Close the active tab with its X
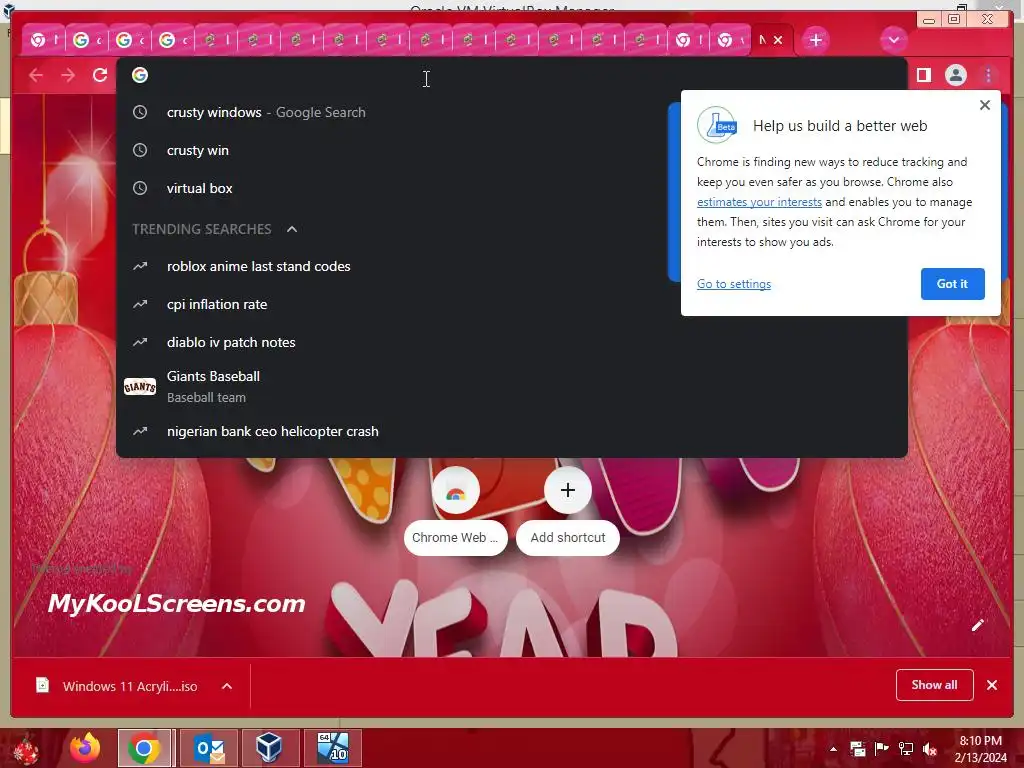Screen dimensions: 1024x768 click(x=778, y=40)
